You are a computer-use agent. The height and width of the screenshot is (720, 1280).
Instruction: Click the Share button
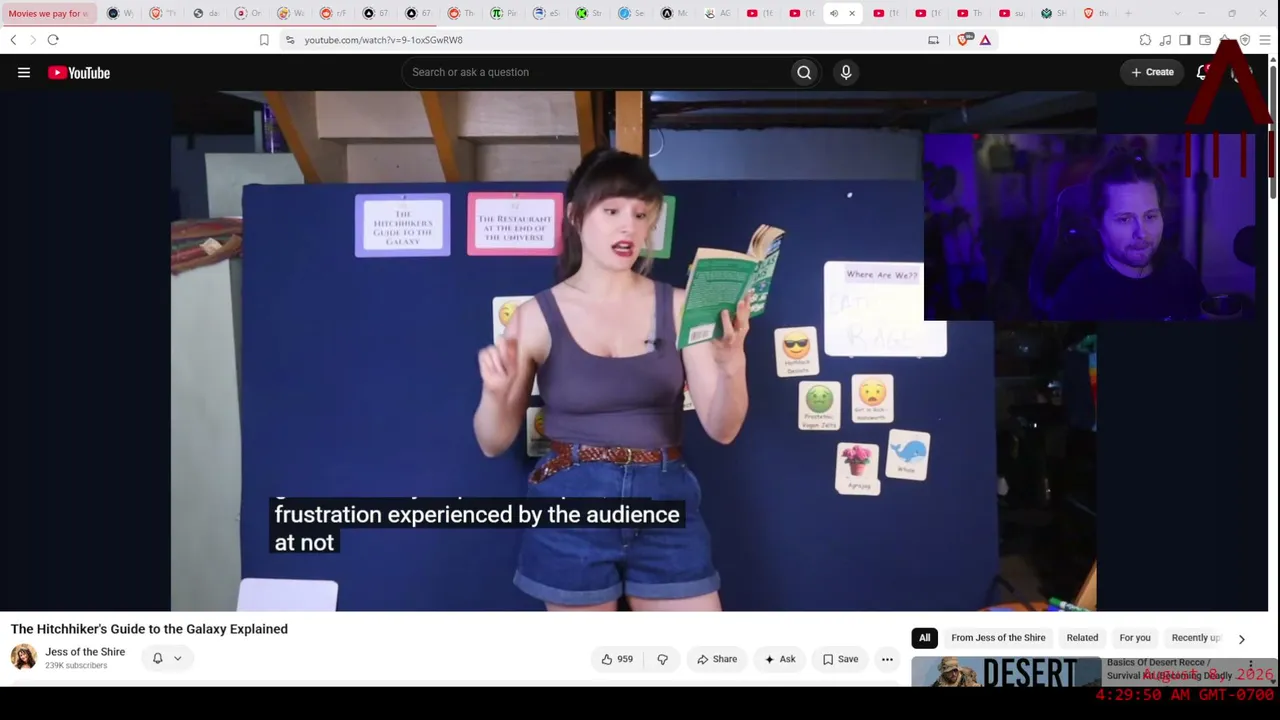point(717,659)
